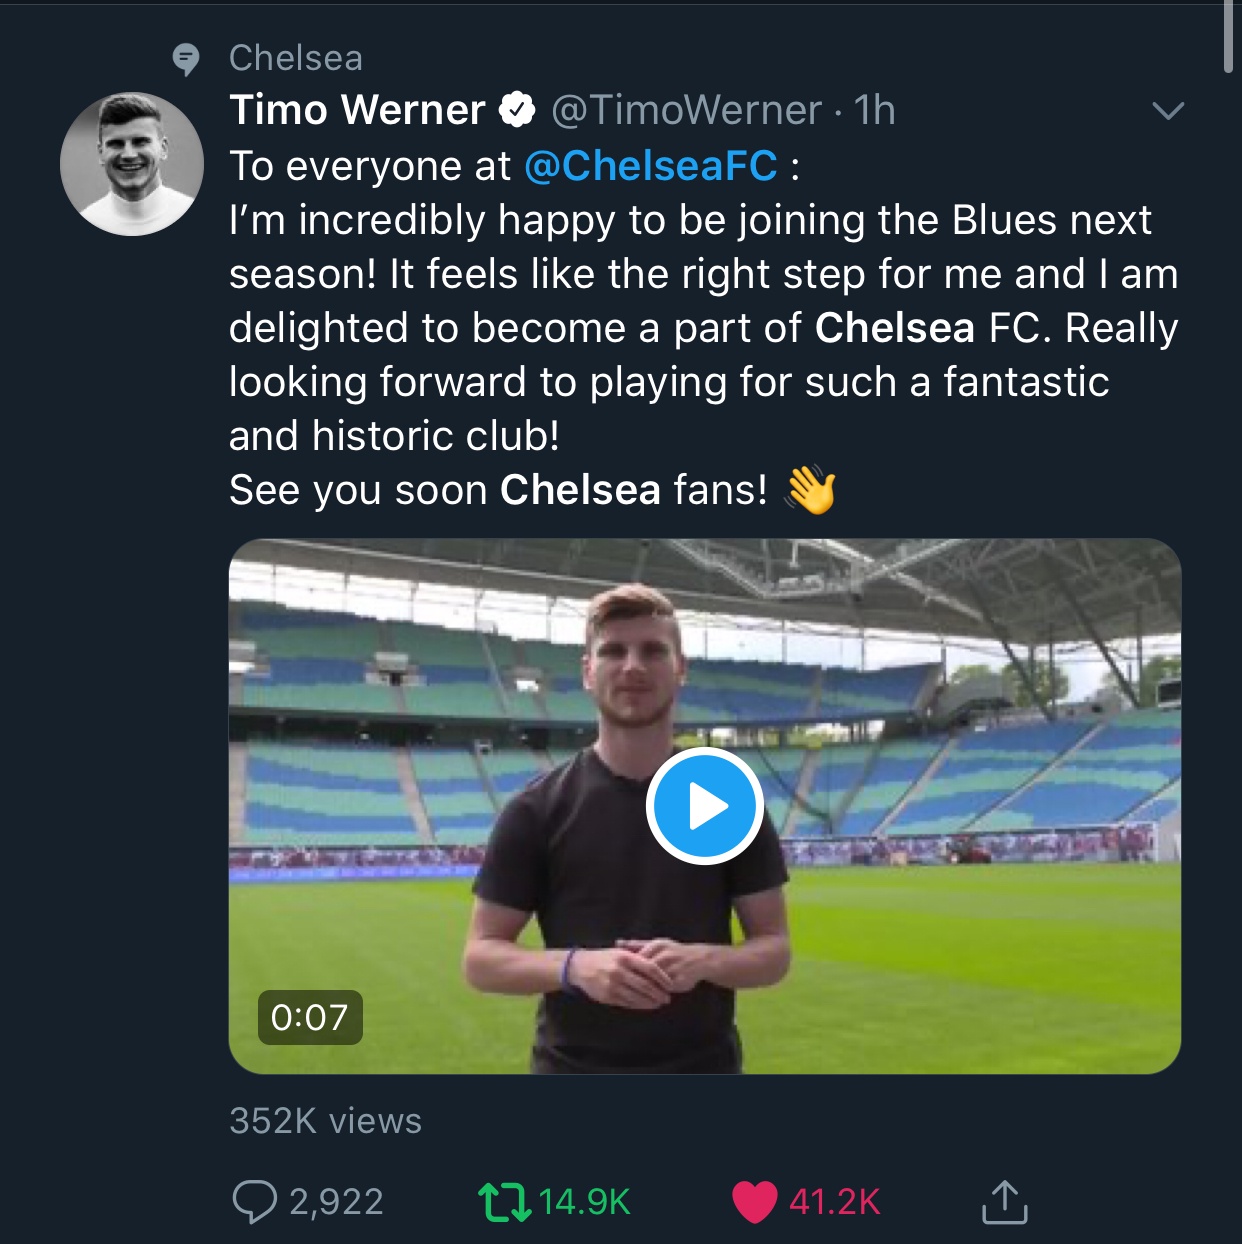Play the video with the blue play button

point(705,806)
